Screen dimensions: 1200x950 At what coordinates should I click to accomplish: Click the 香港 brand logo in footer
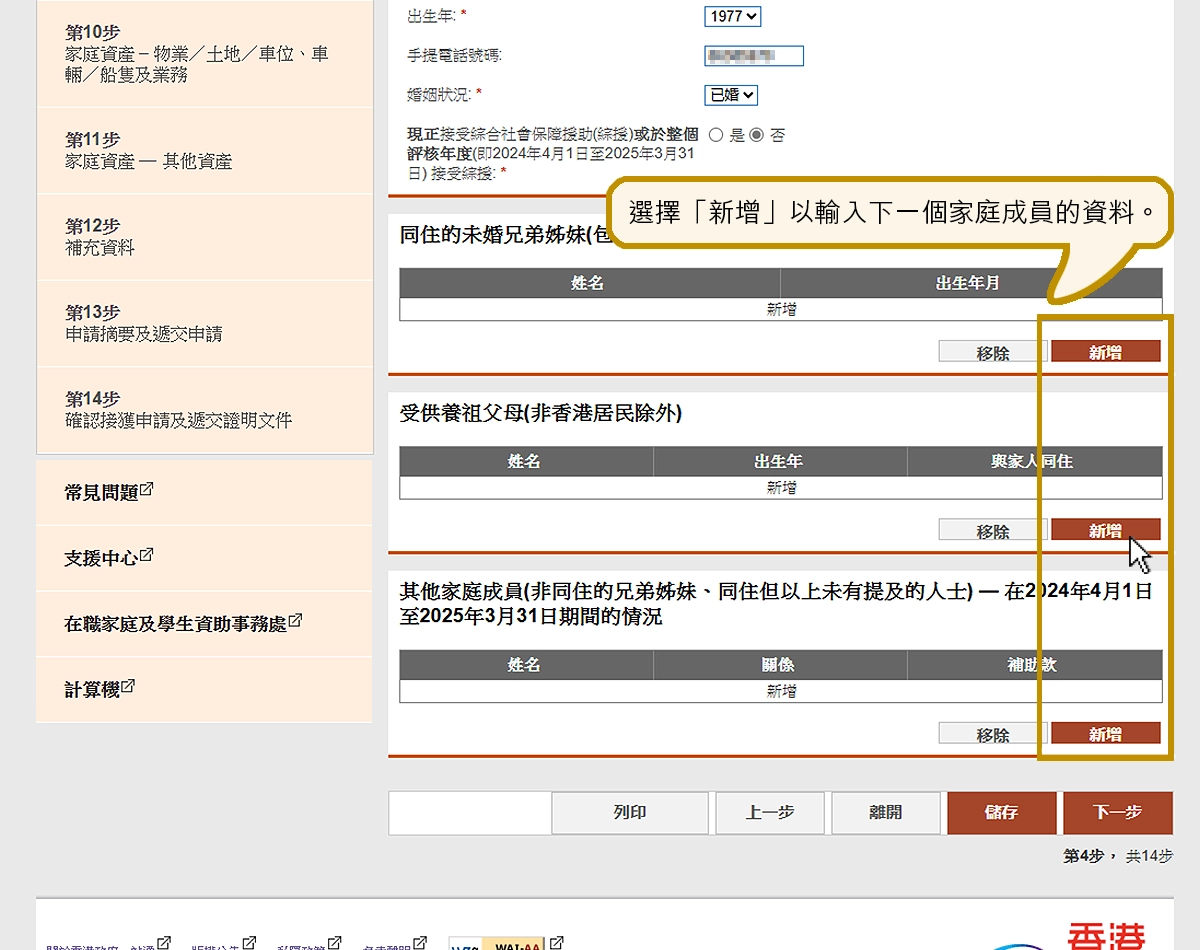coord(1105,938)
